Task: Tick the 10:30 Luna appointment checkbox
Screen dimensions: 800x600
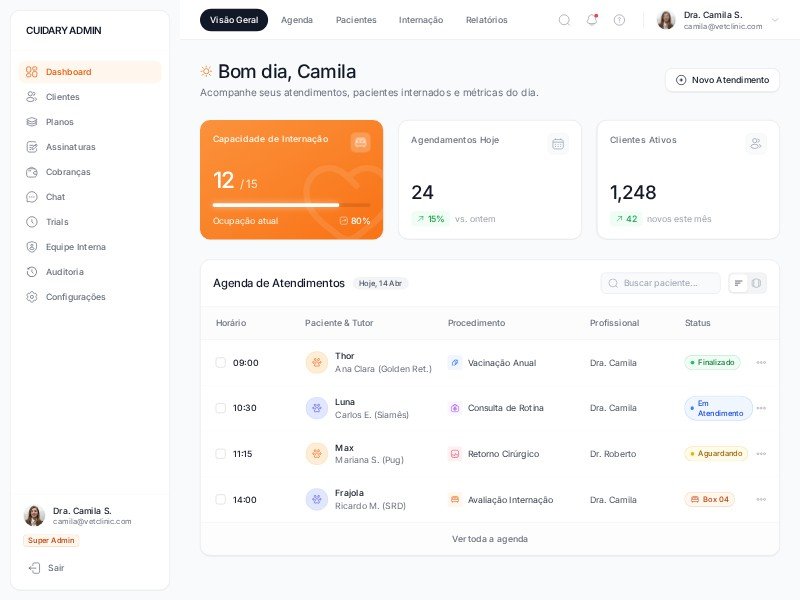Action: [221, 408]
